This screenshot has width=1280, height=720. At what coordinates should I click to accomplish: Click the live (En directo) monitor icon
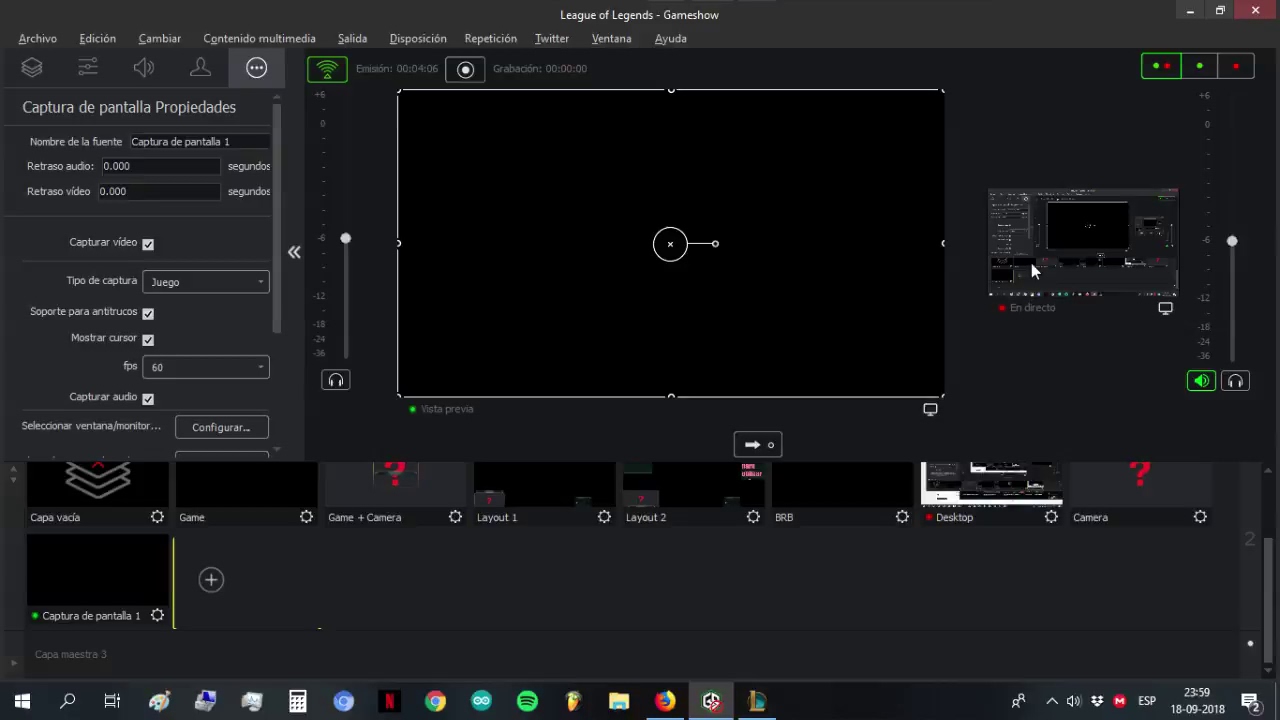tap(1165, 308)
